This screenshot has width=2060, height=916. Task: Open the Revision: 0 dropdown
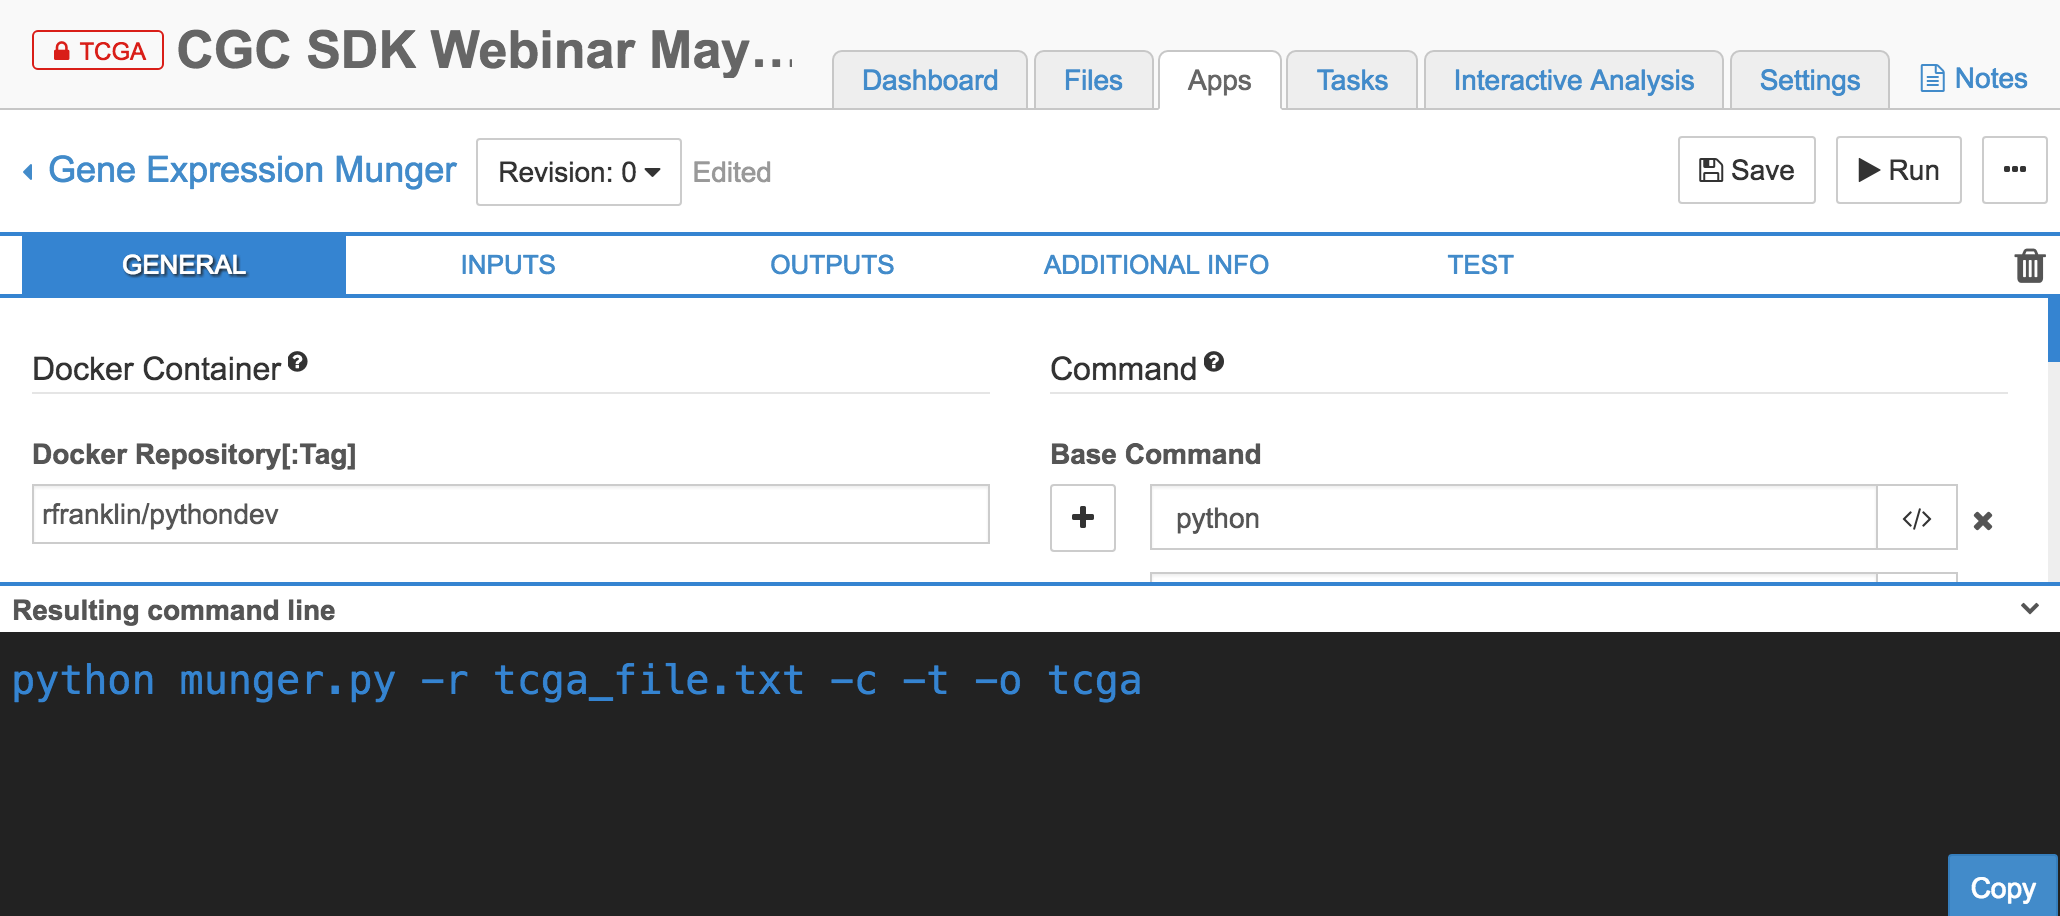(579, 172)
